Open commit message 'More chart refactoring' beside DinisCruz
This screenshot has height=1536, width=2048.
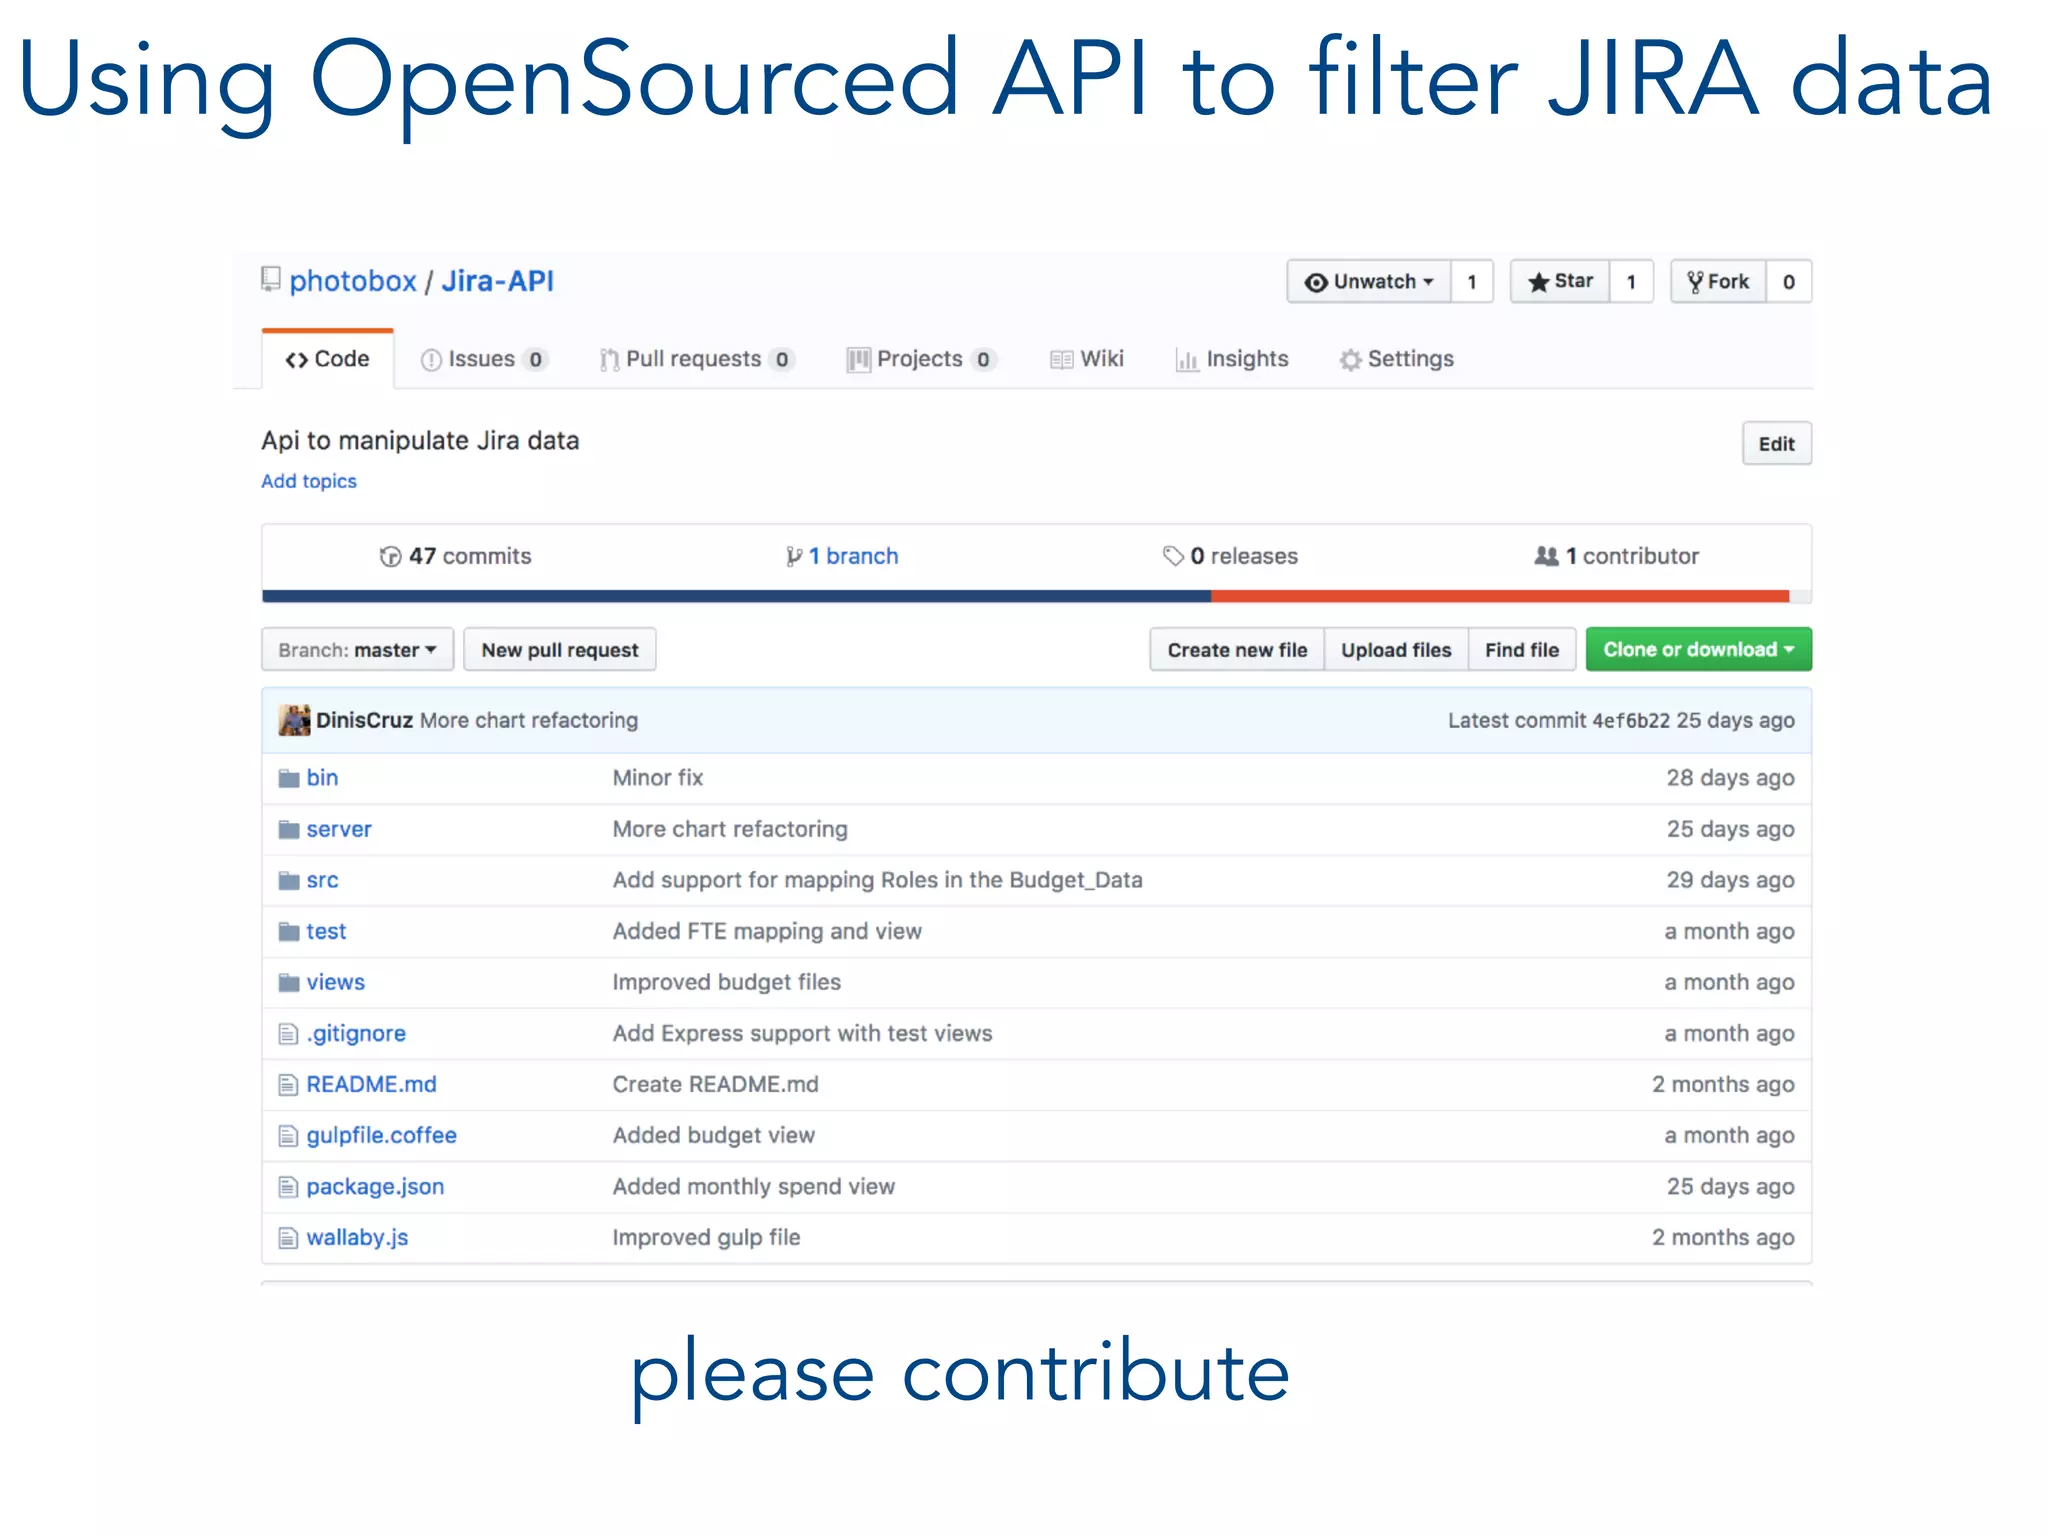[x=529, y=720]
